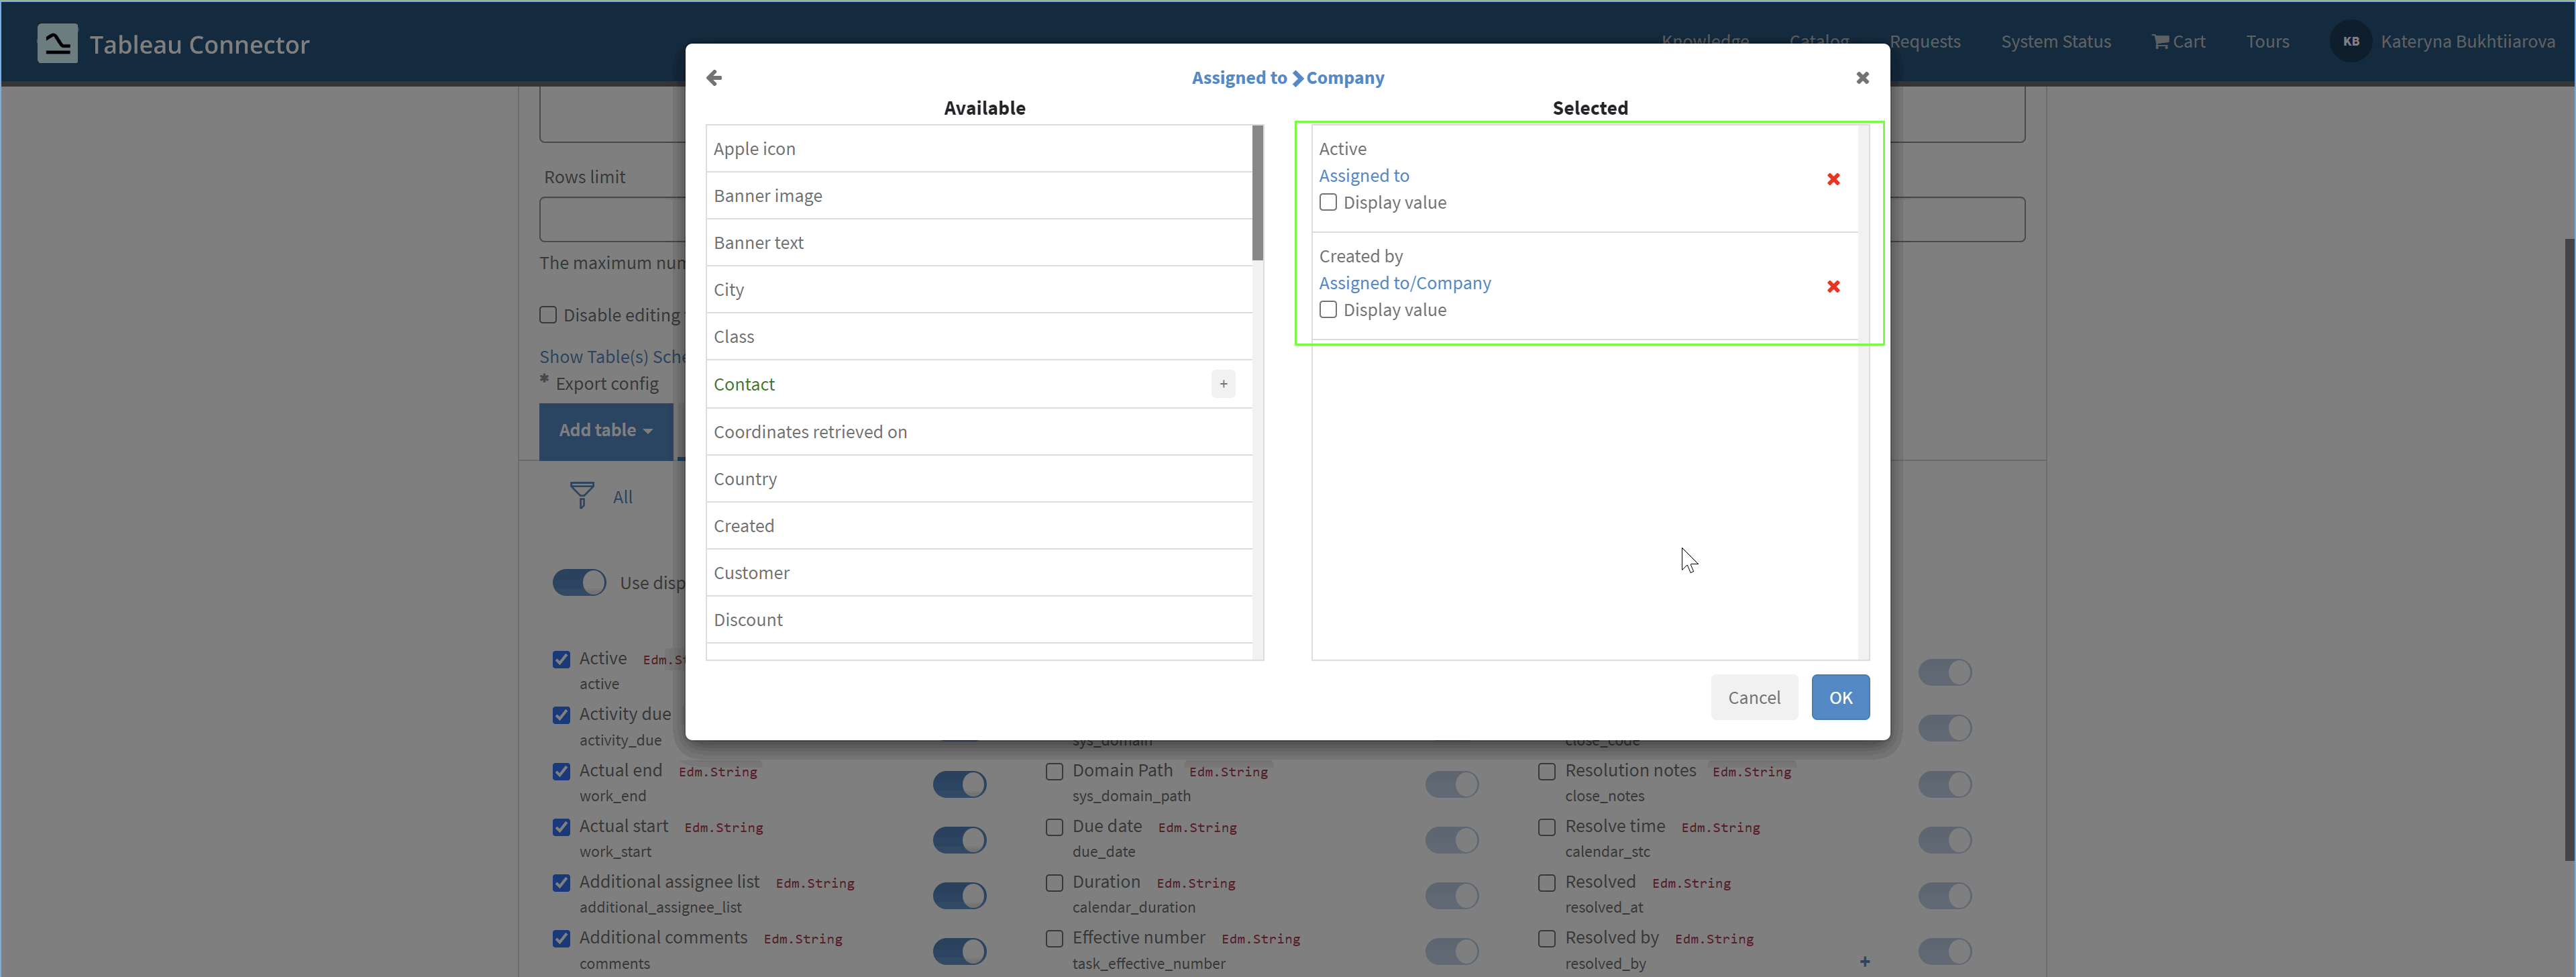Click the plus icon beside Resolved by
This screenshot has width=2576, height=977.
pyautogui.click(x=1864, y=961)
